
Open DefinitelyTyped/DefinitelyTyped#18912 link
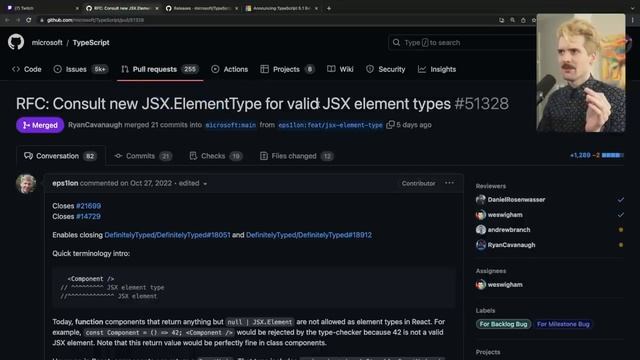coord(309,235)
